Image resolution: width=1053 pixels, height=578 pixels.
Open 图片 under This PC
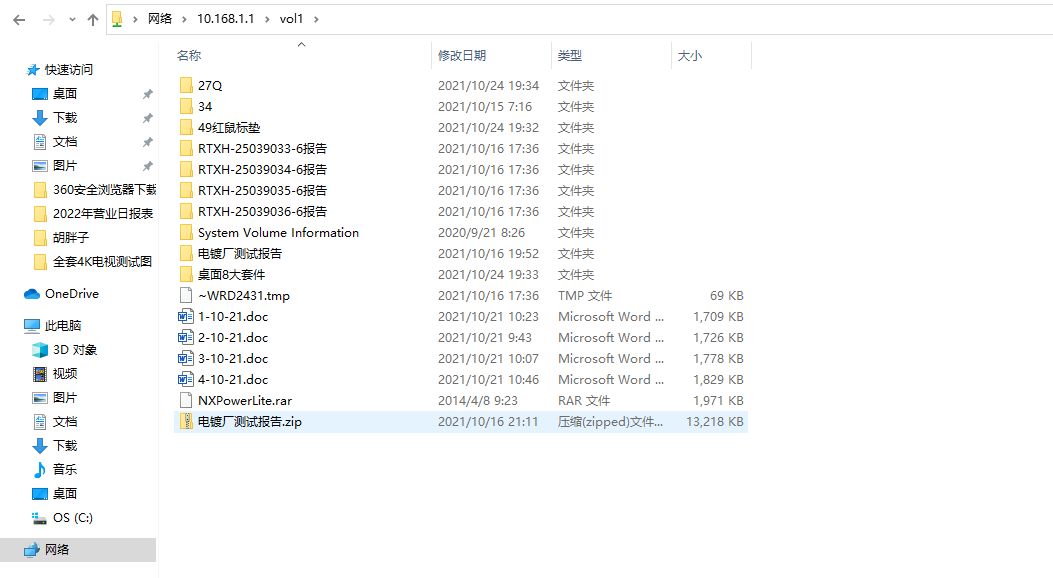point(65,398)
